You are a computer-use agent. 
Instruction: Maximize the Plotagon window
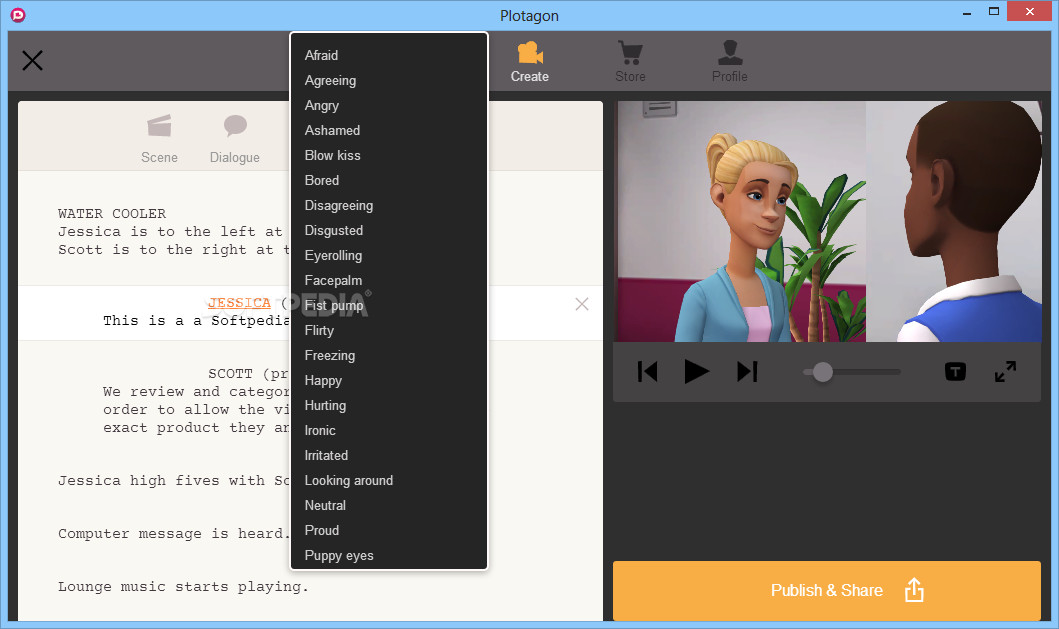(993, 11)
